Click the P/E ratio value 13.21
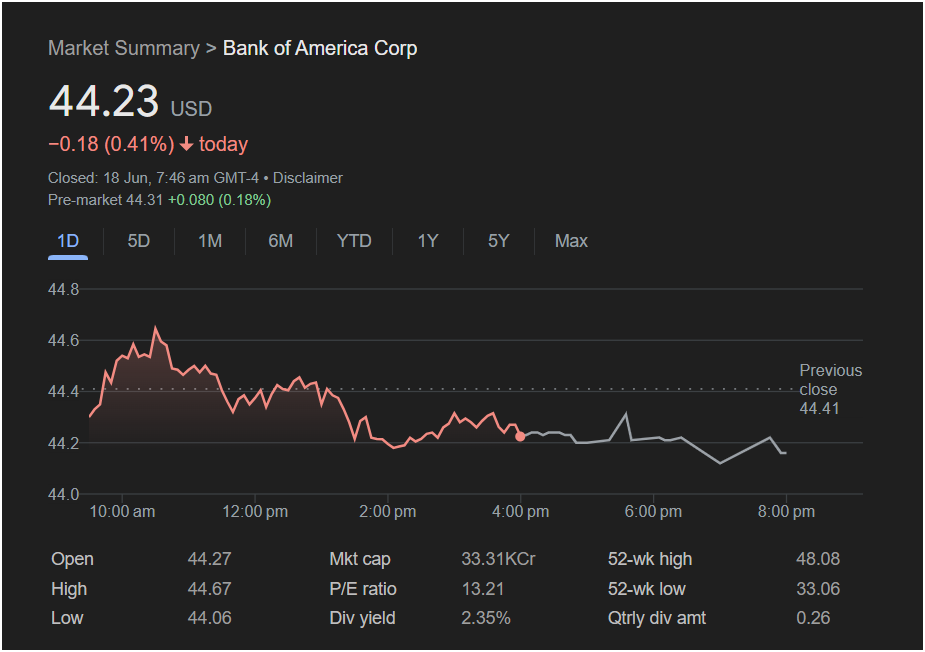Screen dimensions: 925x652 point(483,589)
